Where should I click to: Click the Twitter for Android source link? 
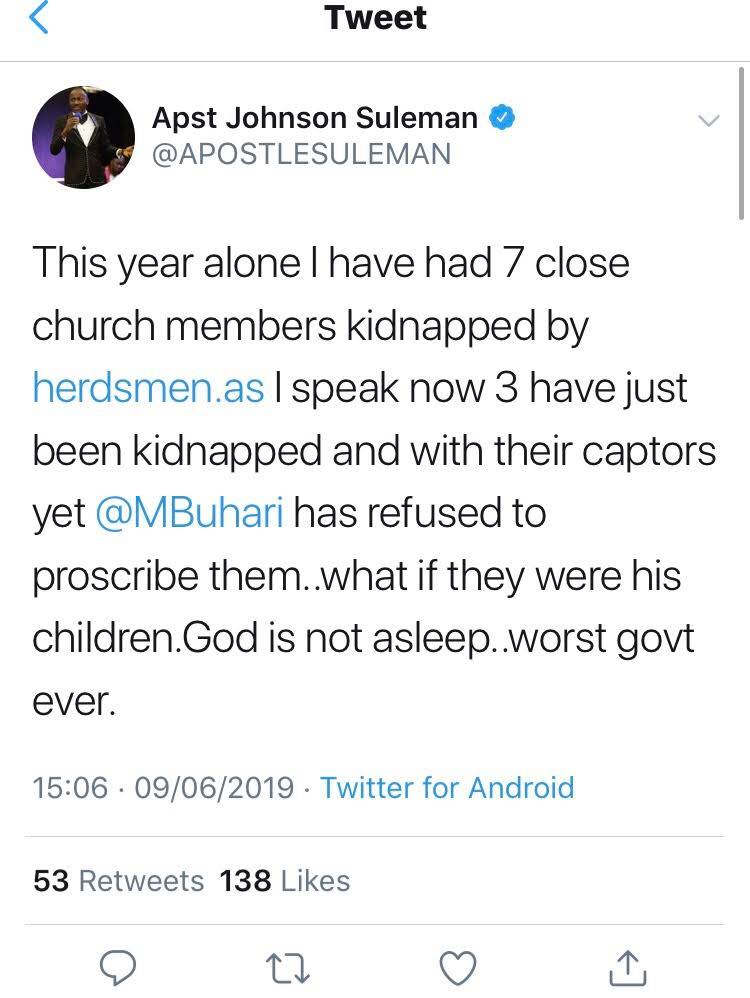tap(447, 787)
